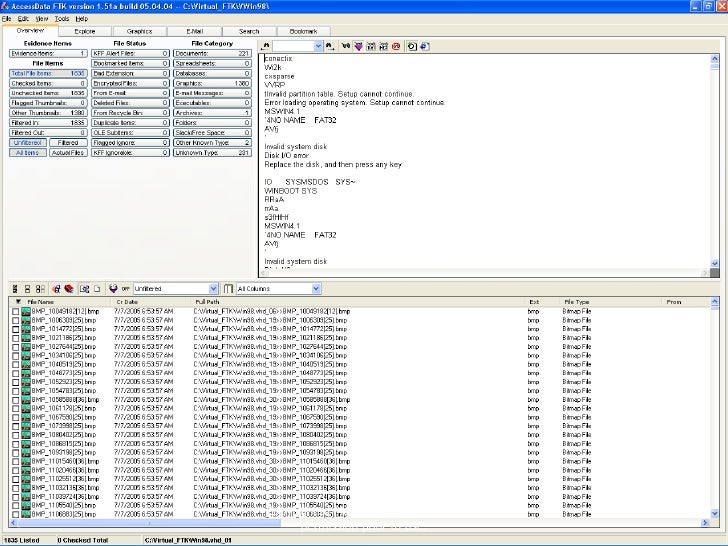The width and height of the screenshot is (728, 546).
Task: Click the purple file filter icon beside OFF
Action: coord(113,289)
